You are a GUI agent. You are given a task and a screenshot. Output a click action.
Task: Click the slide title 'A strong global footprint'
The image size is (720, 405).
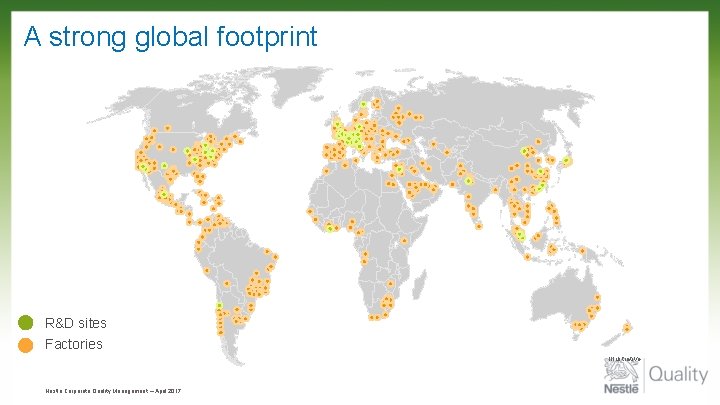[x=170, y=37]
